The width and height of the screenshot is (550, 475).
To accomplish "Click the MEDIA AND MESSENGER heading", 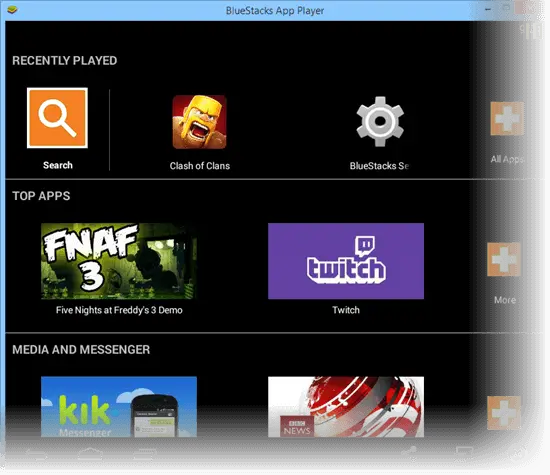I will pyautogui.click(x=81, y=349).
